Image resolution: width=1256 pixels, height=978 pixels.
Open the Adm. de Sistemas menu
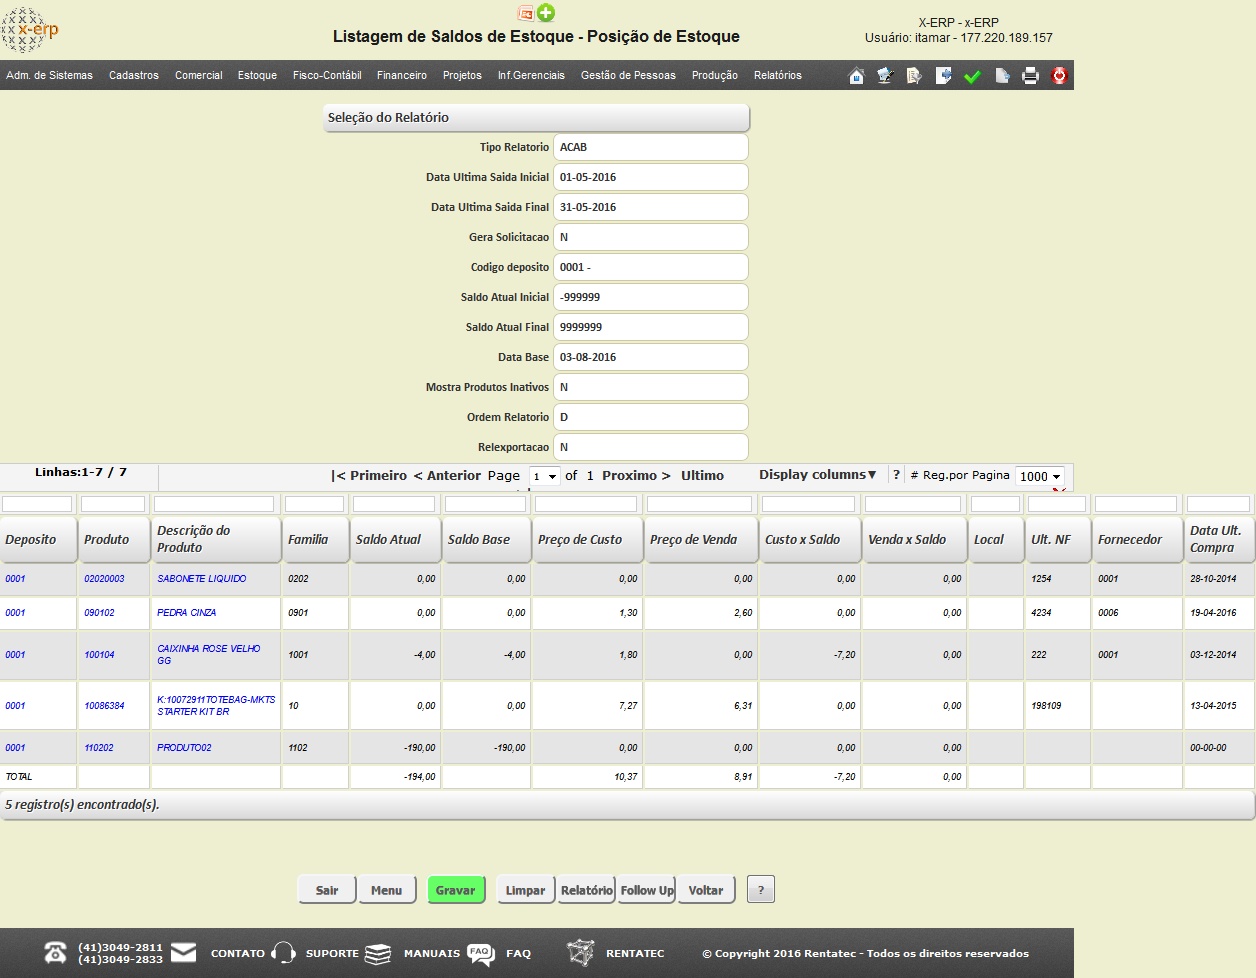pyautogui.click(x=49, y=75)
